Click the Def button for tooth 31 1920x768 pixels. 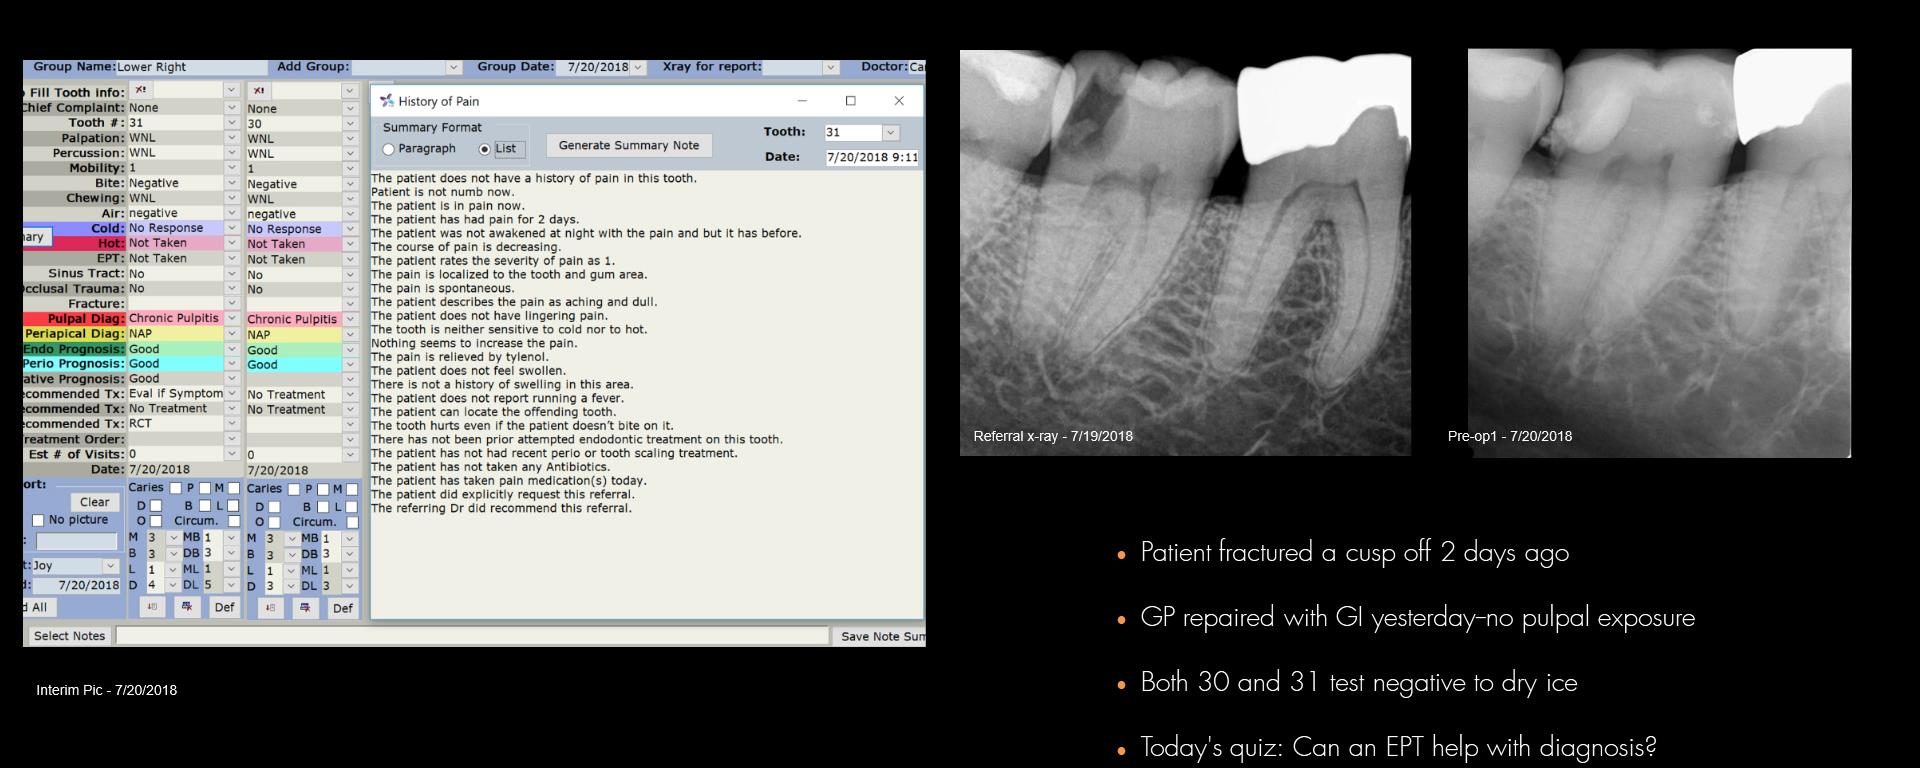224,607
